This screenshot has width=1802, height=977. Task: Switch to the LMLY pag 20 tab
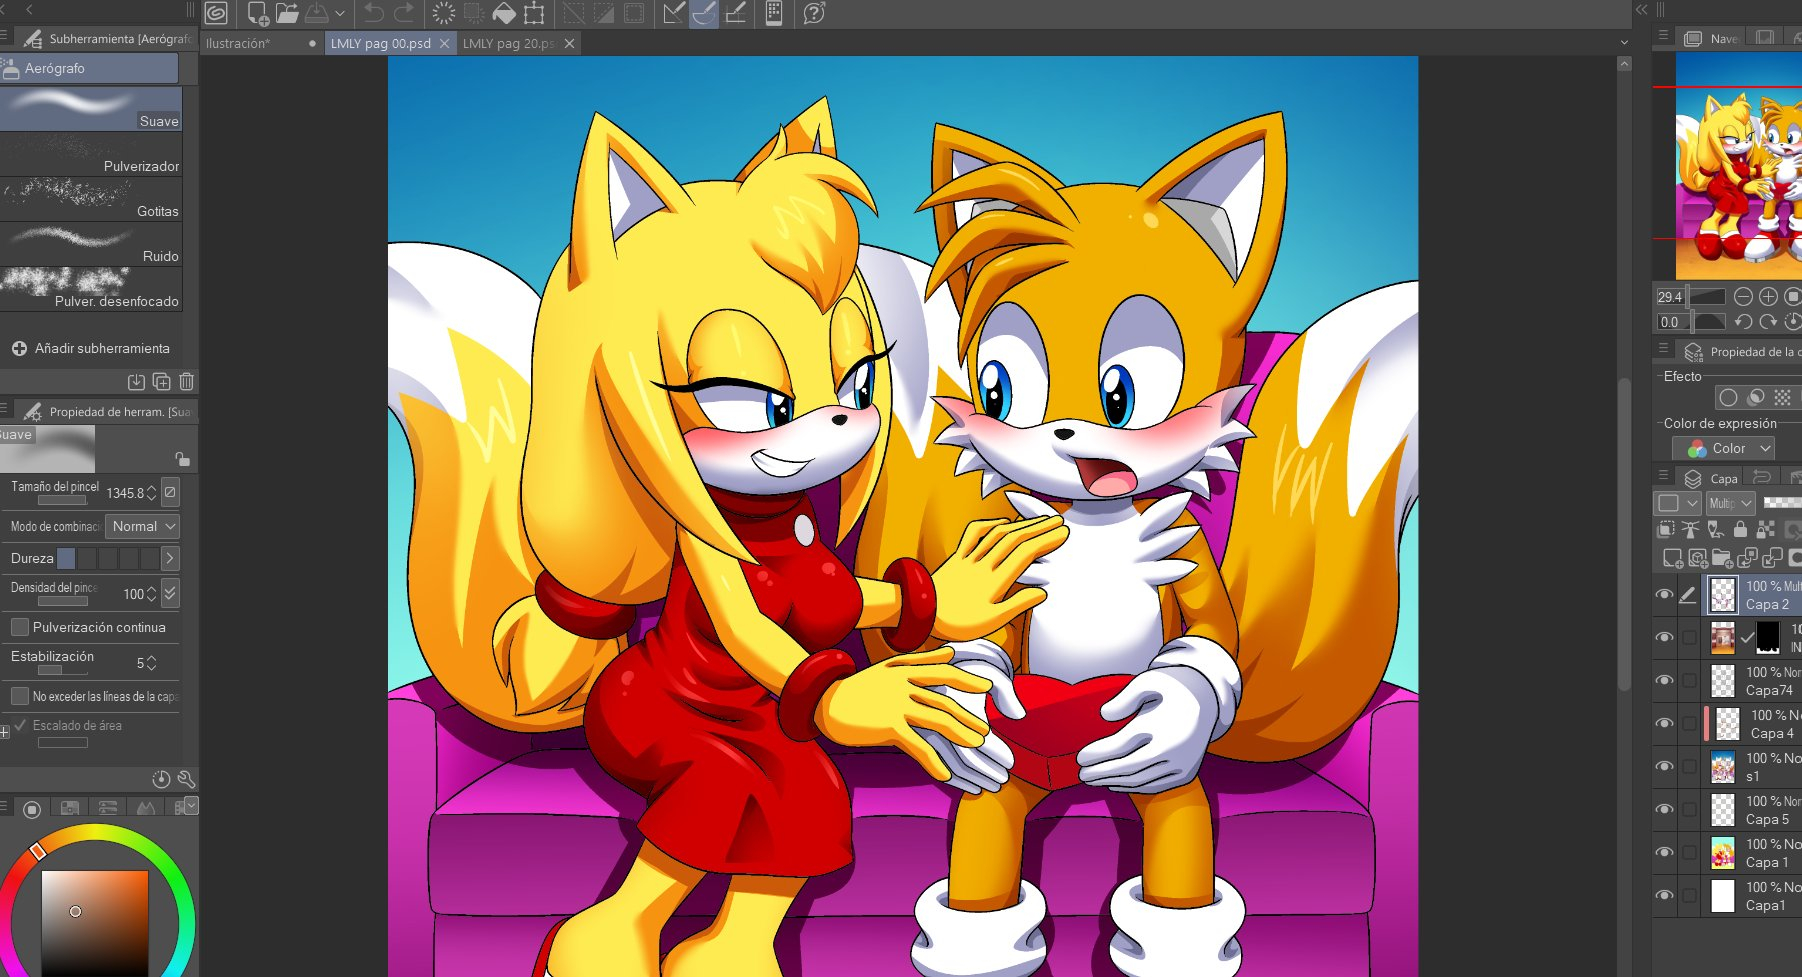(x=508, y=44)
